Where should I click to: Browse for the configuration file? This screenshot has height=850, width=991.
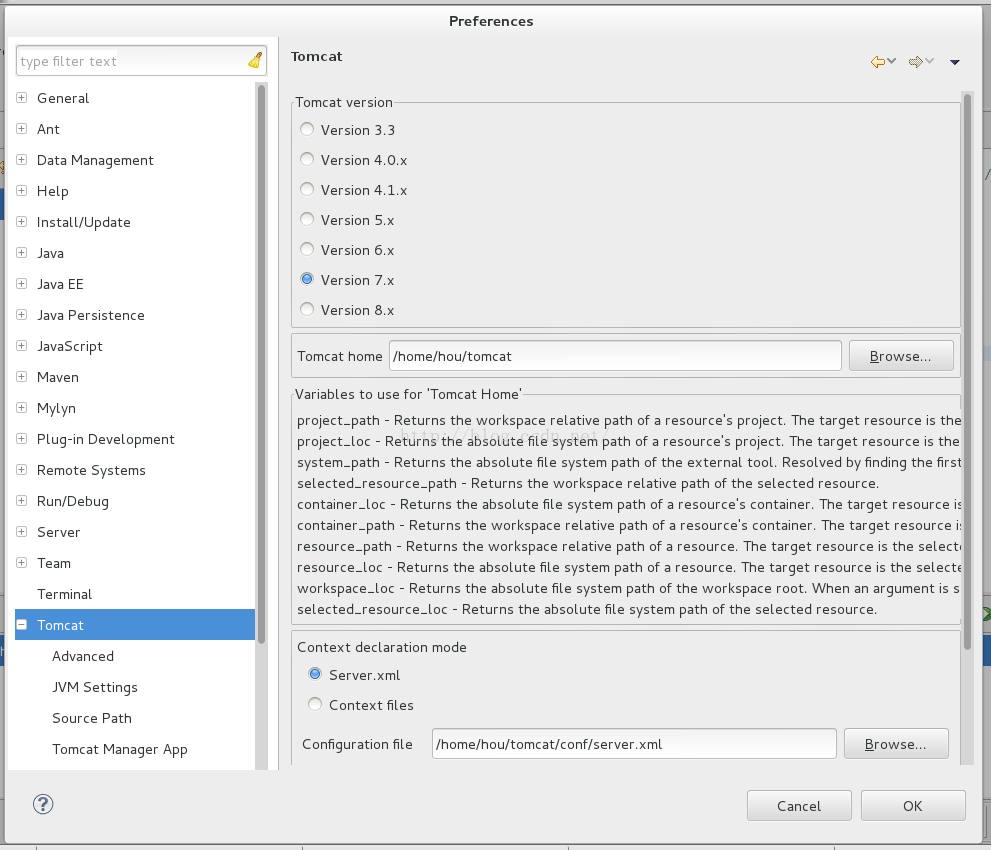pyautogui.click(x=896, y=744)
